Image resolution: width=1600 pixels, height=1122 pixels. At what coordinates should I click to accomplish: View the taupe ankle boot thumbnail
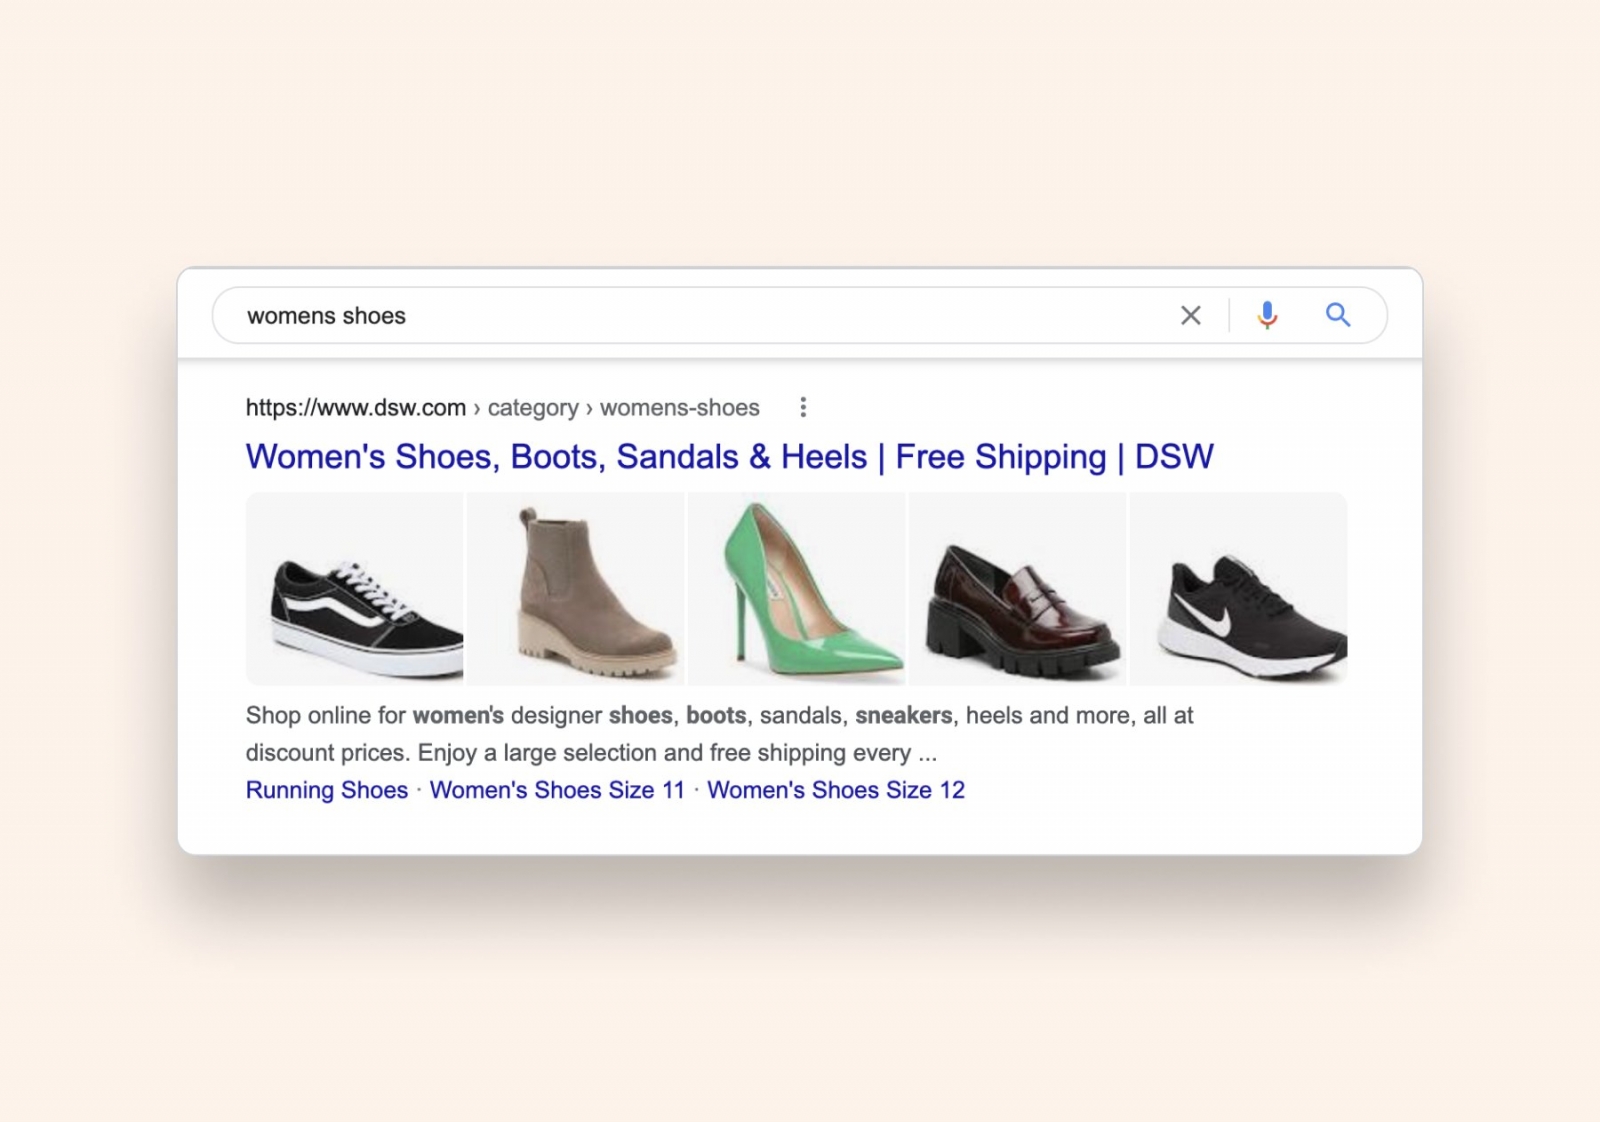576,589
